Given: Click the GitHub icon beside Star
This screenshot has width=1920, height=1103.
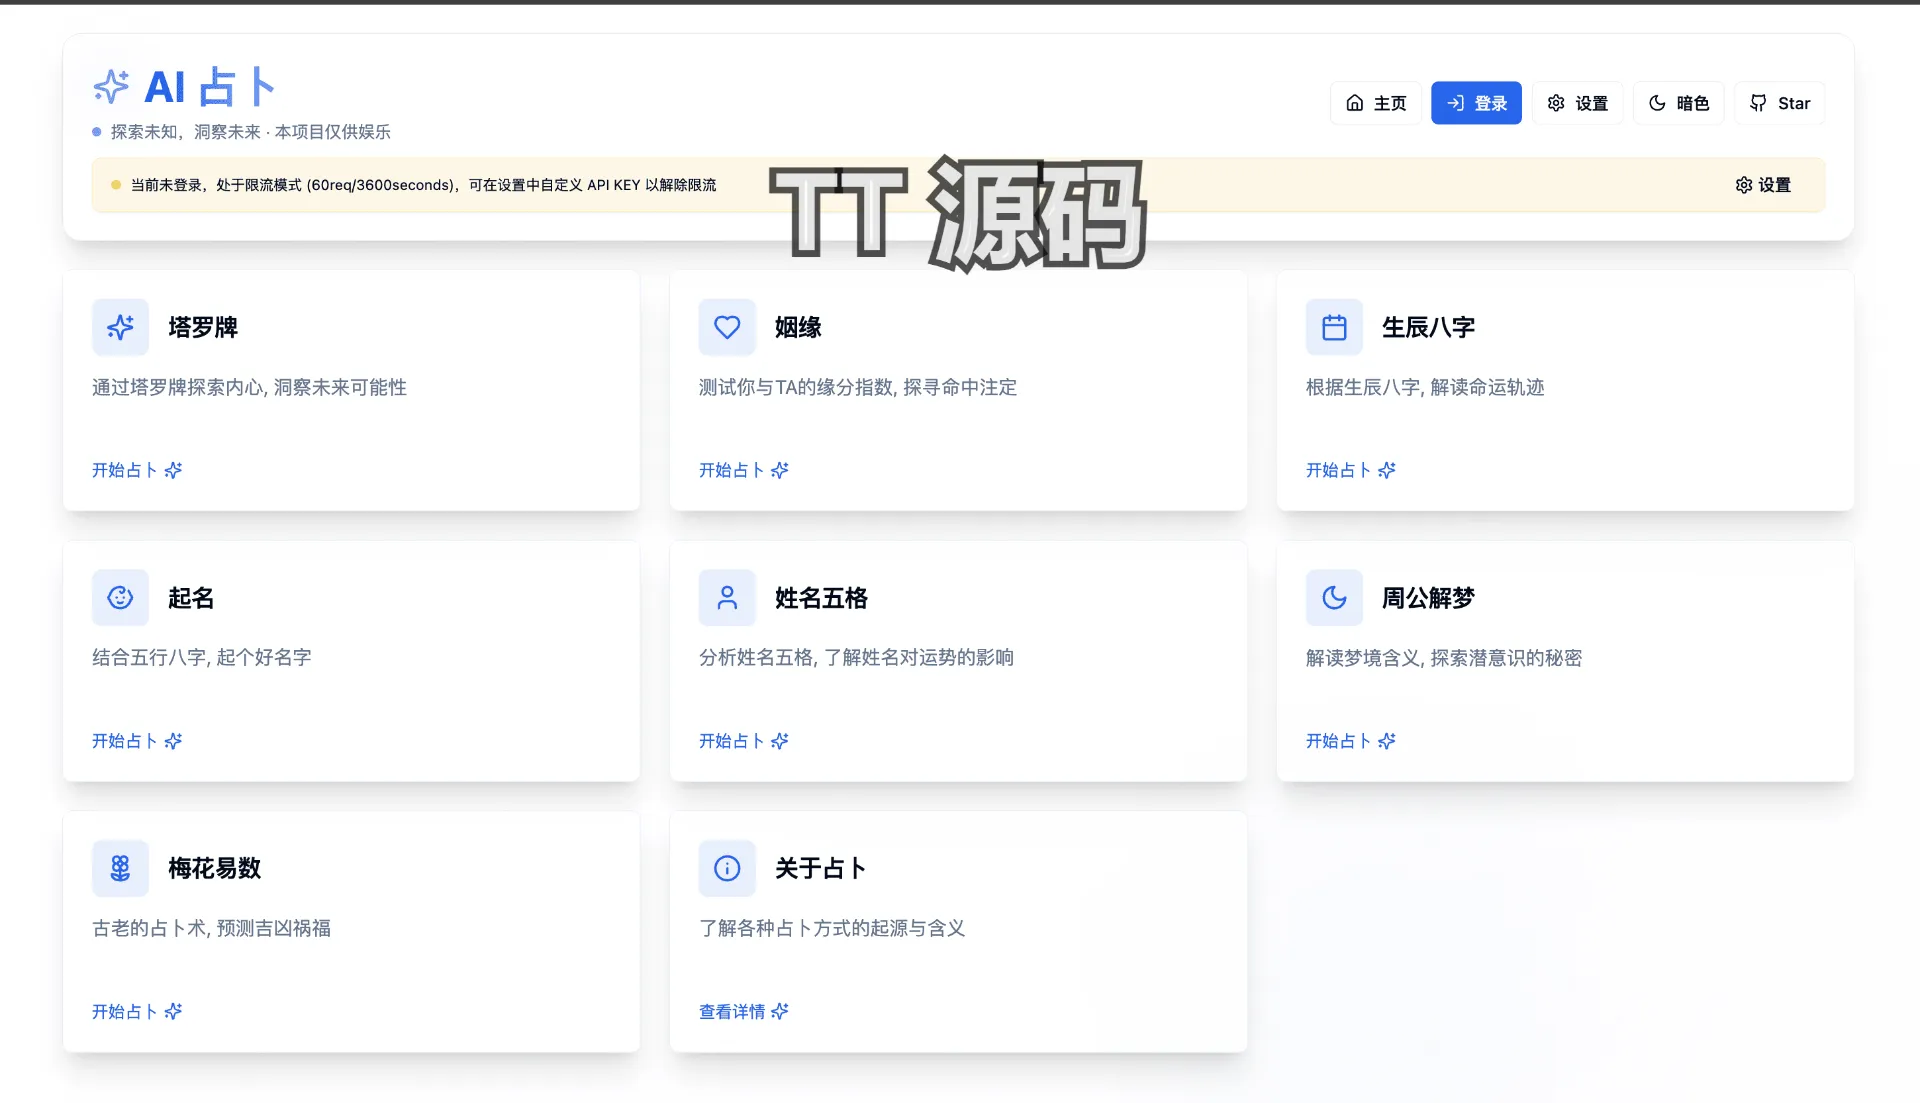Looking at the screenshot, I should click(1758, 103).
